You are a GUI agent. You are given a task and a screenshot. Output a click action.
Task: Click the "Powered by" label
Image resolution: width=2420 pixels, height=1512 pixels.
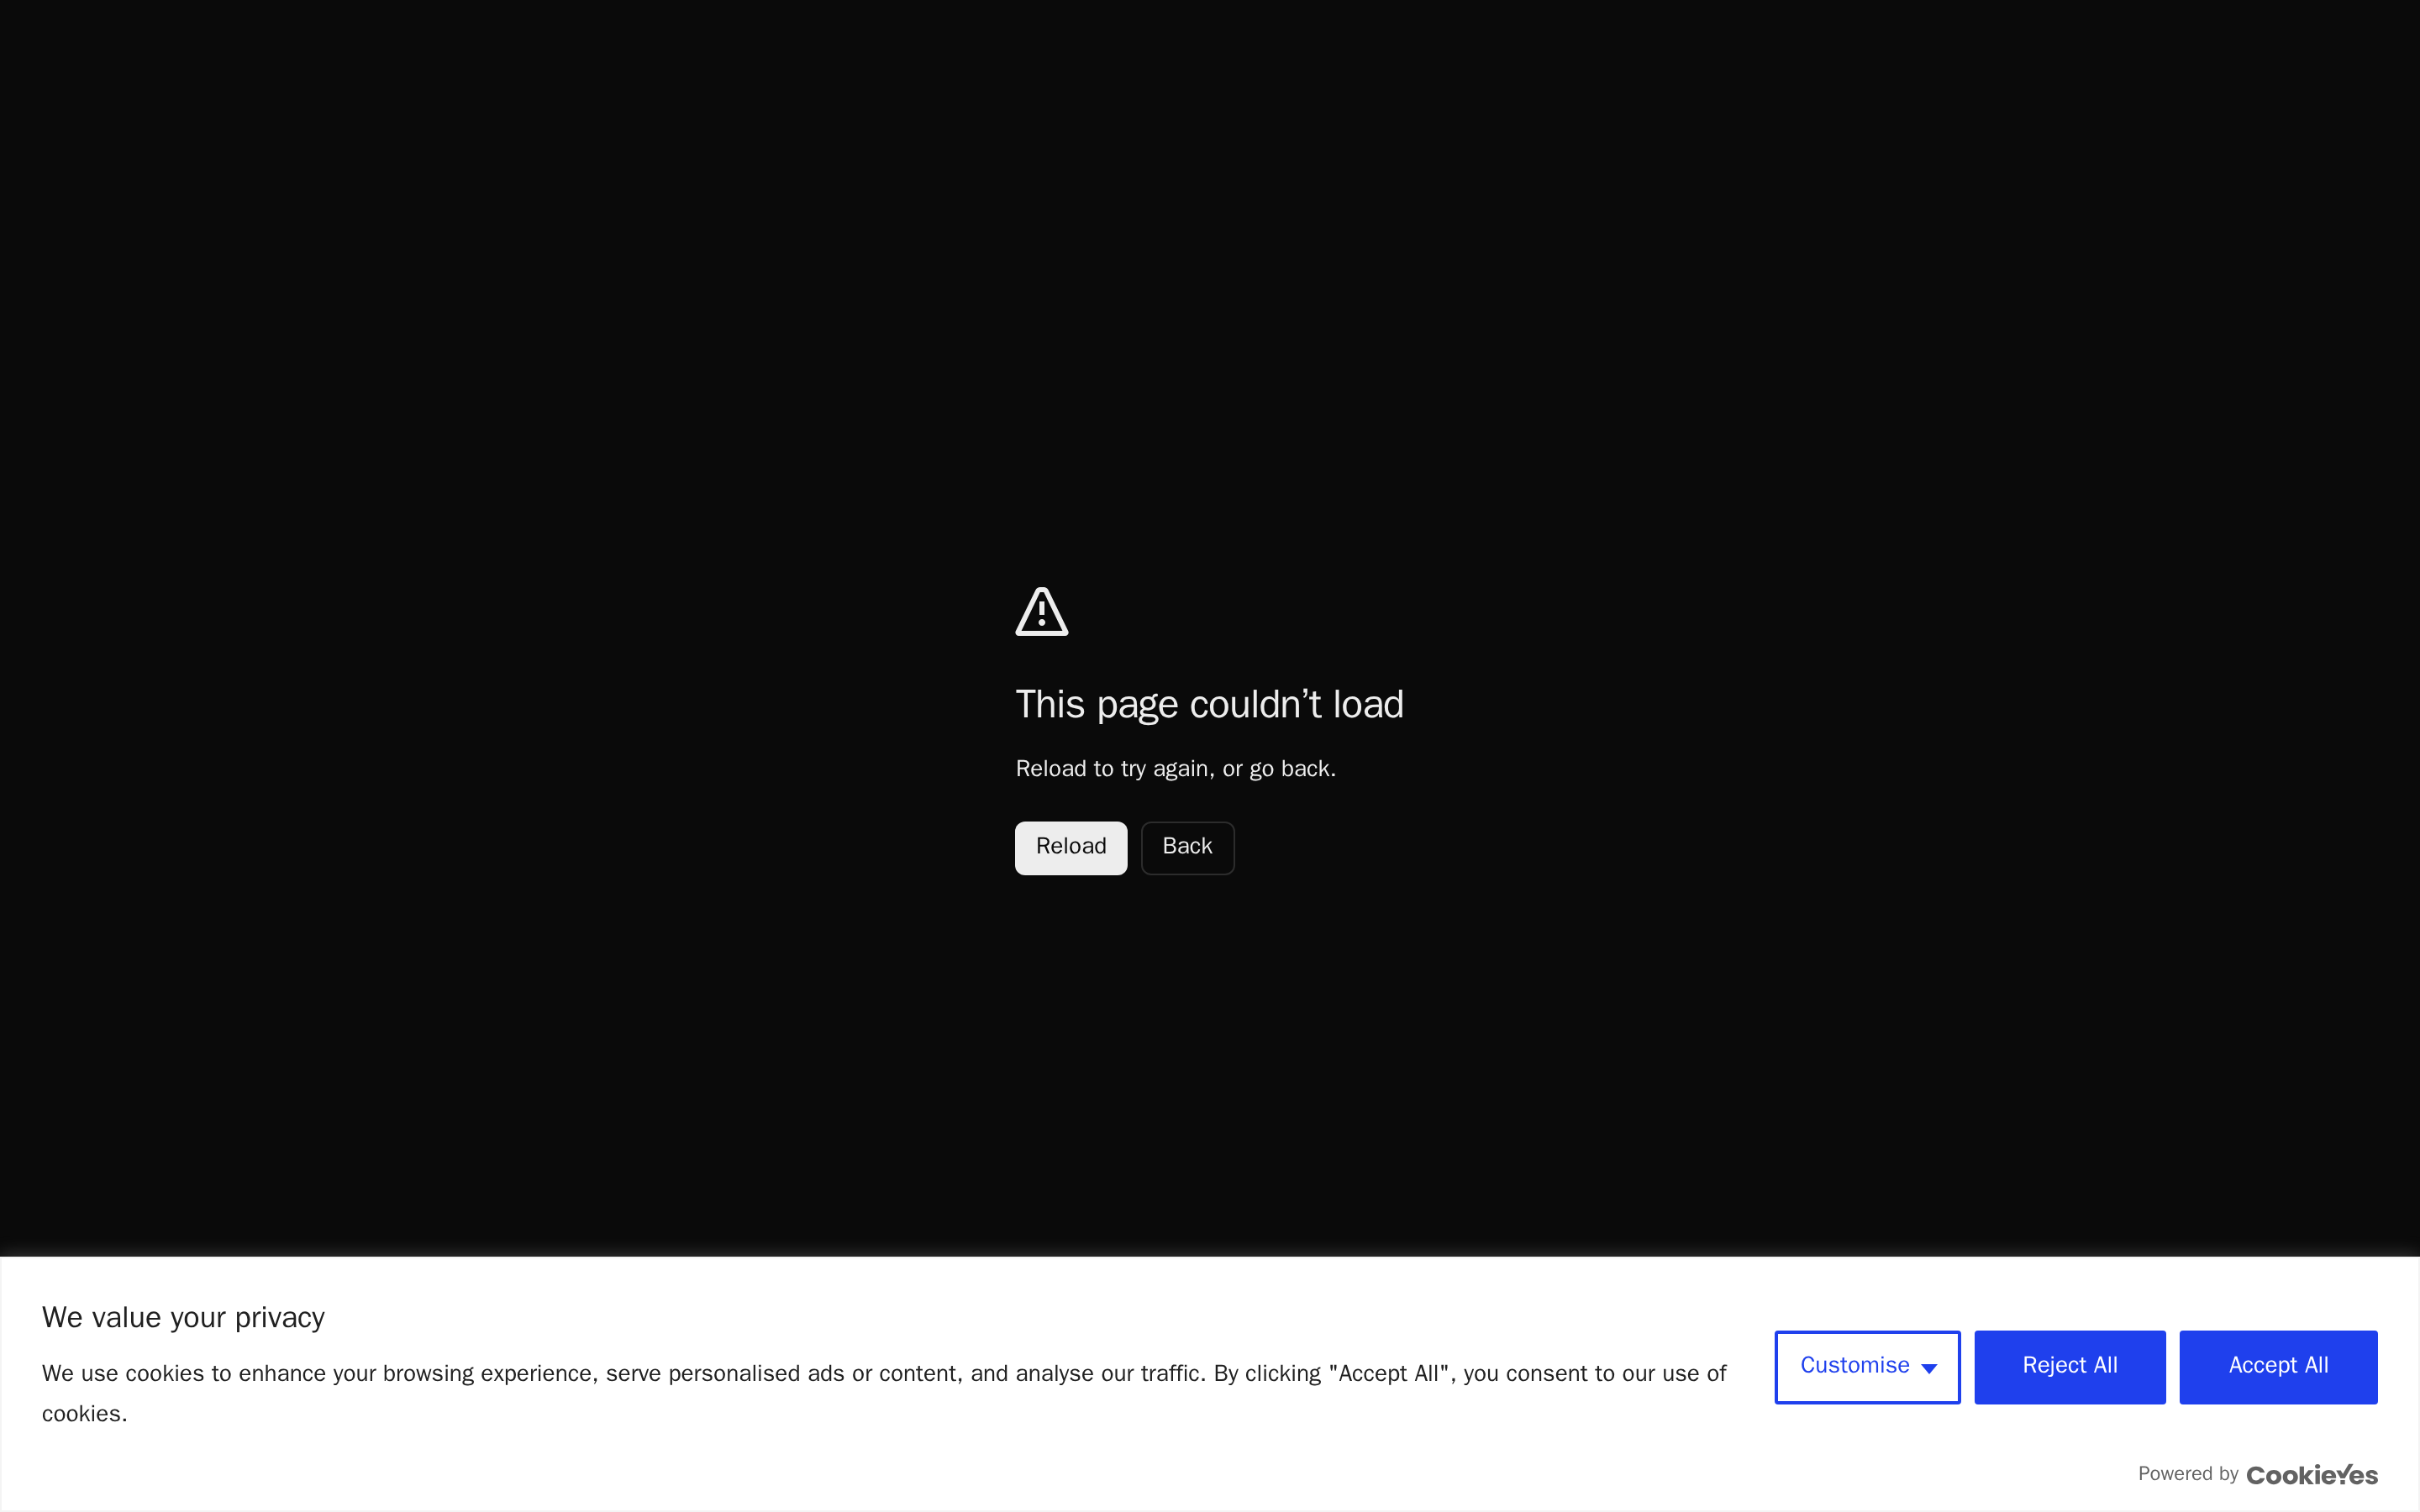(2188, 1474)
